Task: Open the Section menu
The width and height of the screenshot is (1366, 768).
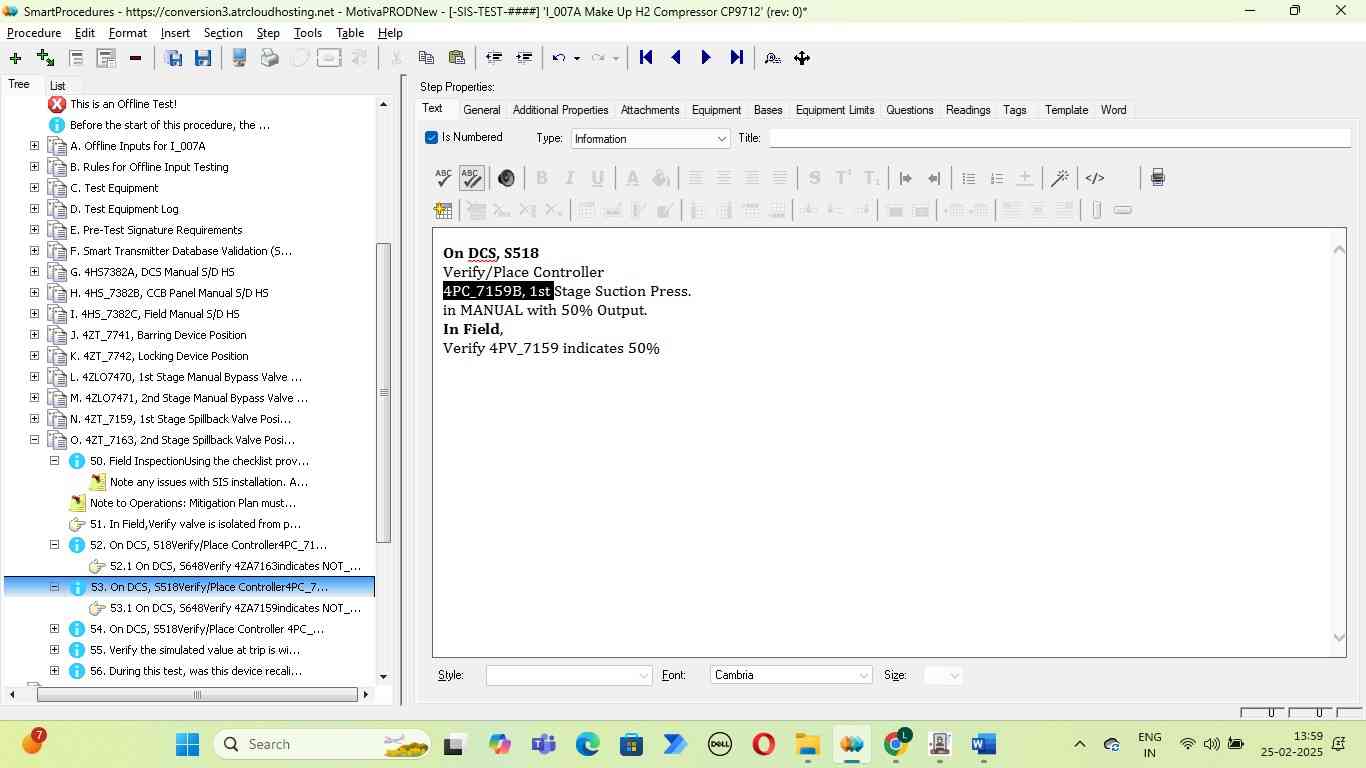Action: (223, 33)
